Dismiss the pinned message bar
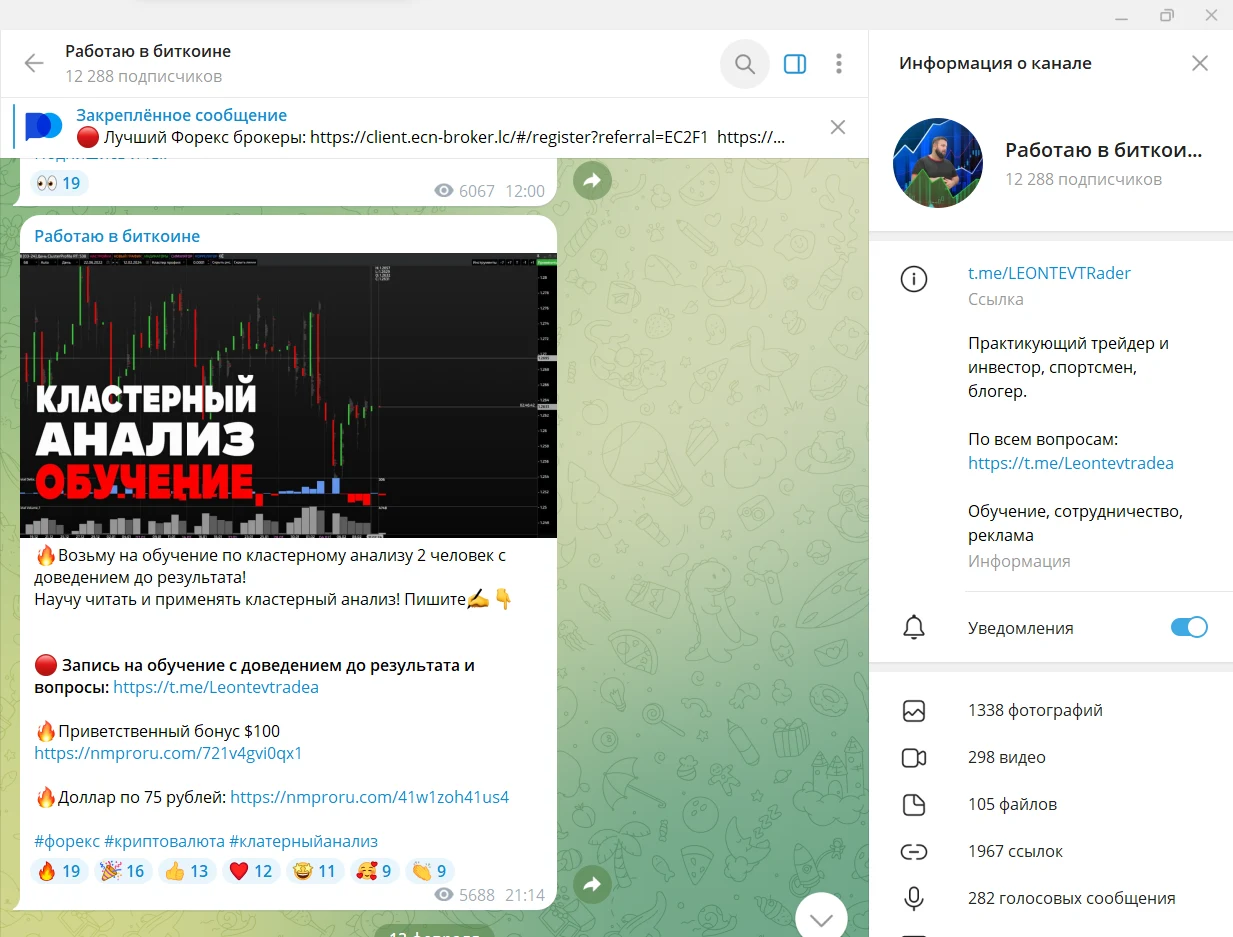This screenshot has width=1233, height=937. pyautogui.click(x=838, y=127)
